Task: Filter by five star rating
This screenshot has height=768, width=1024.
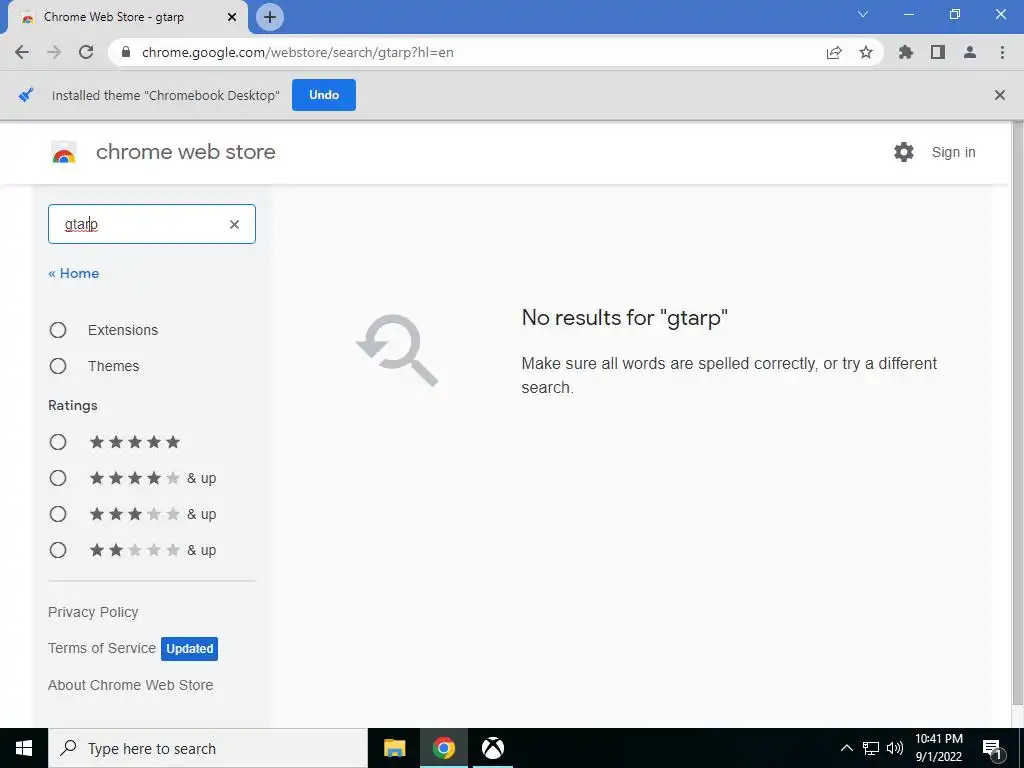Action: point(58,442)
